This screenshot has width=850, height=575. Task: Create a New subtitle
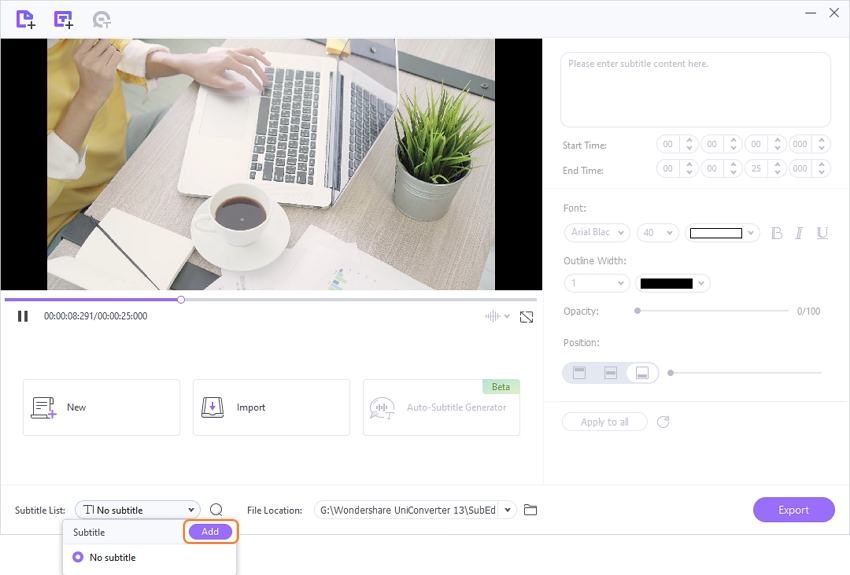101,408
